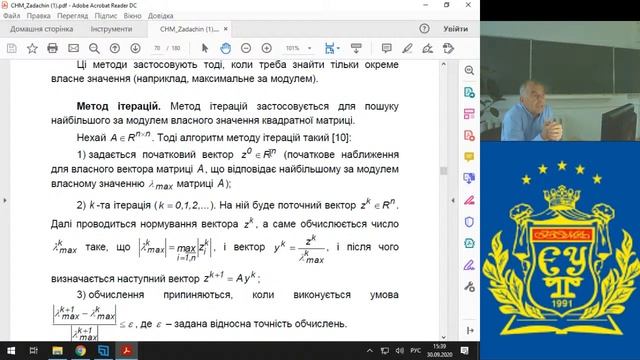Open the Вікно menu
Screen dimensions: 640x360
click(x=132, y=16)
